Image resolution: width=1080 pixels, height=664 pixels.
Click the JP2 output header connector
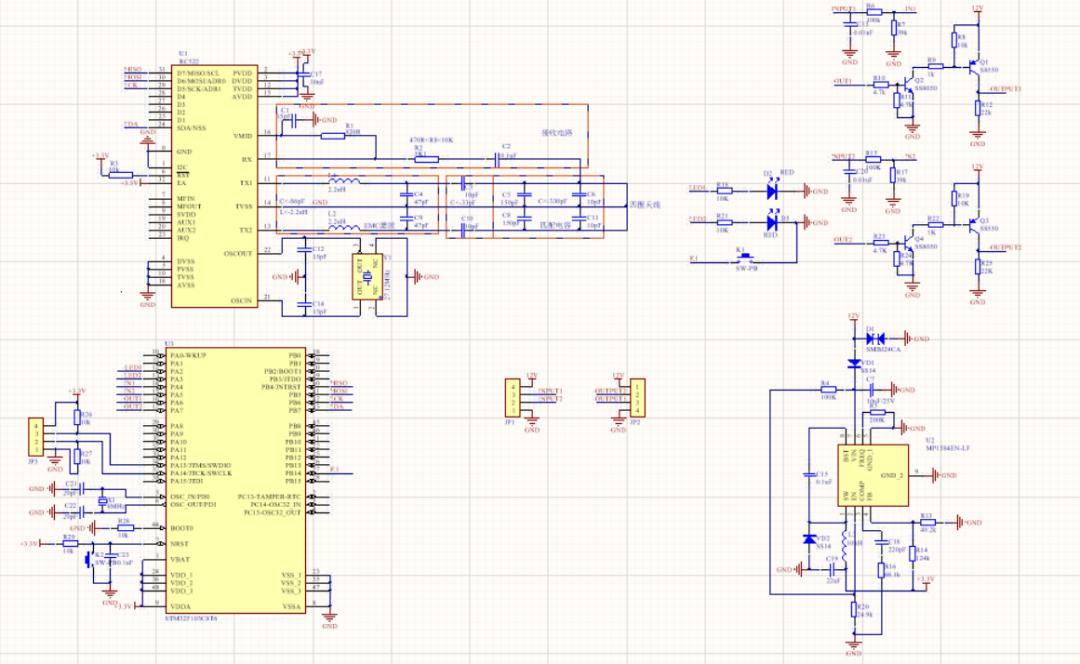638,397
